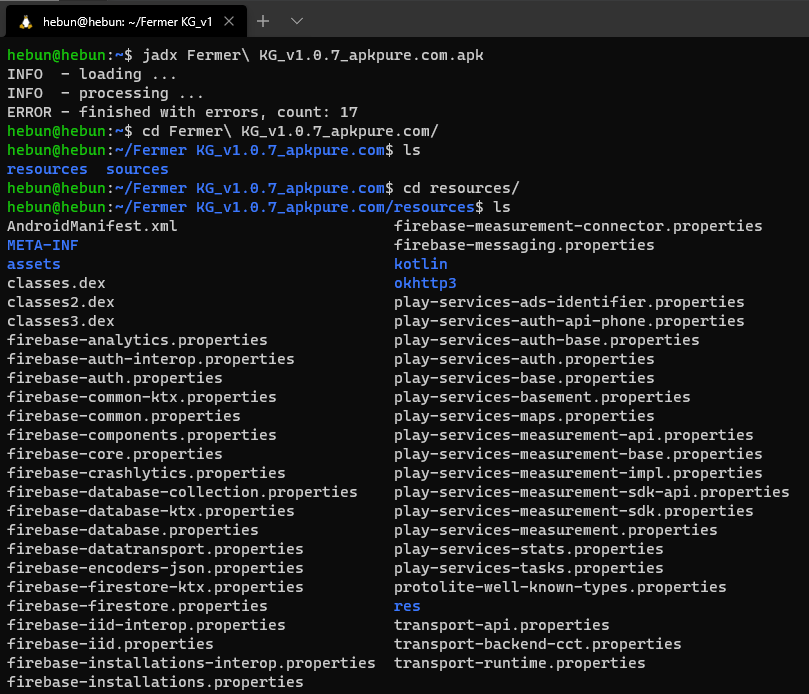Click the Linux penguin icon on the tab
Image resolution: width=809 pixels, height=694 pixels.
(25, 21)
